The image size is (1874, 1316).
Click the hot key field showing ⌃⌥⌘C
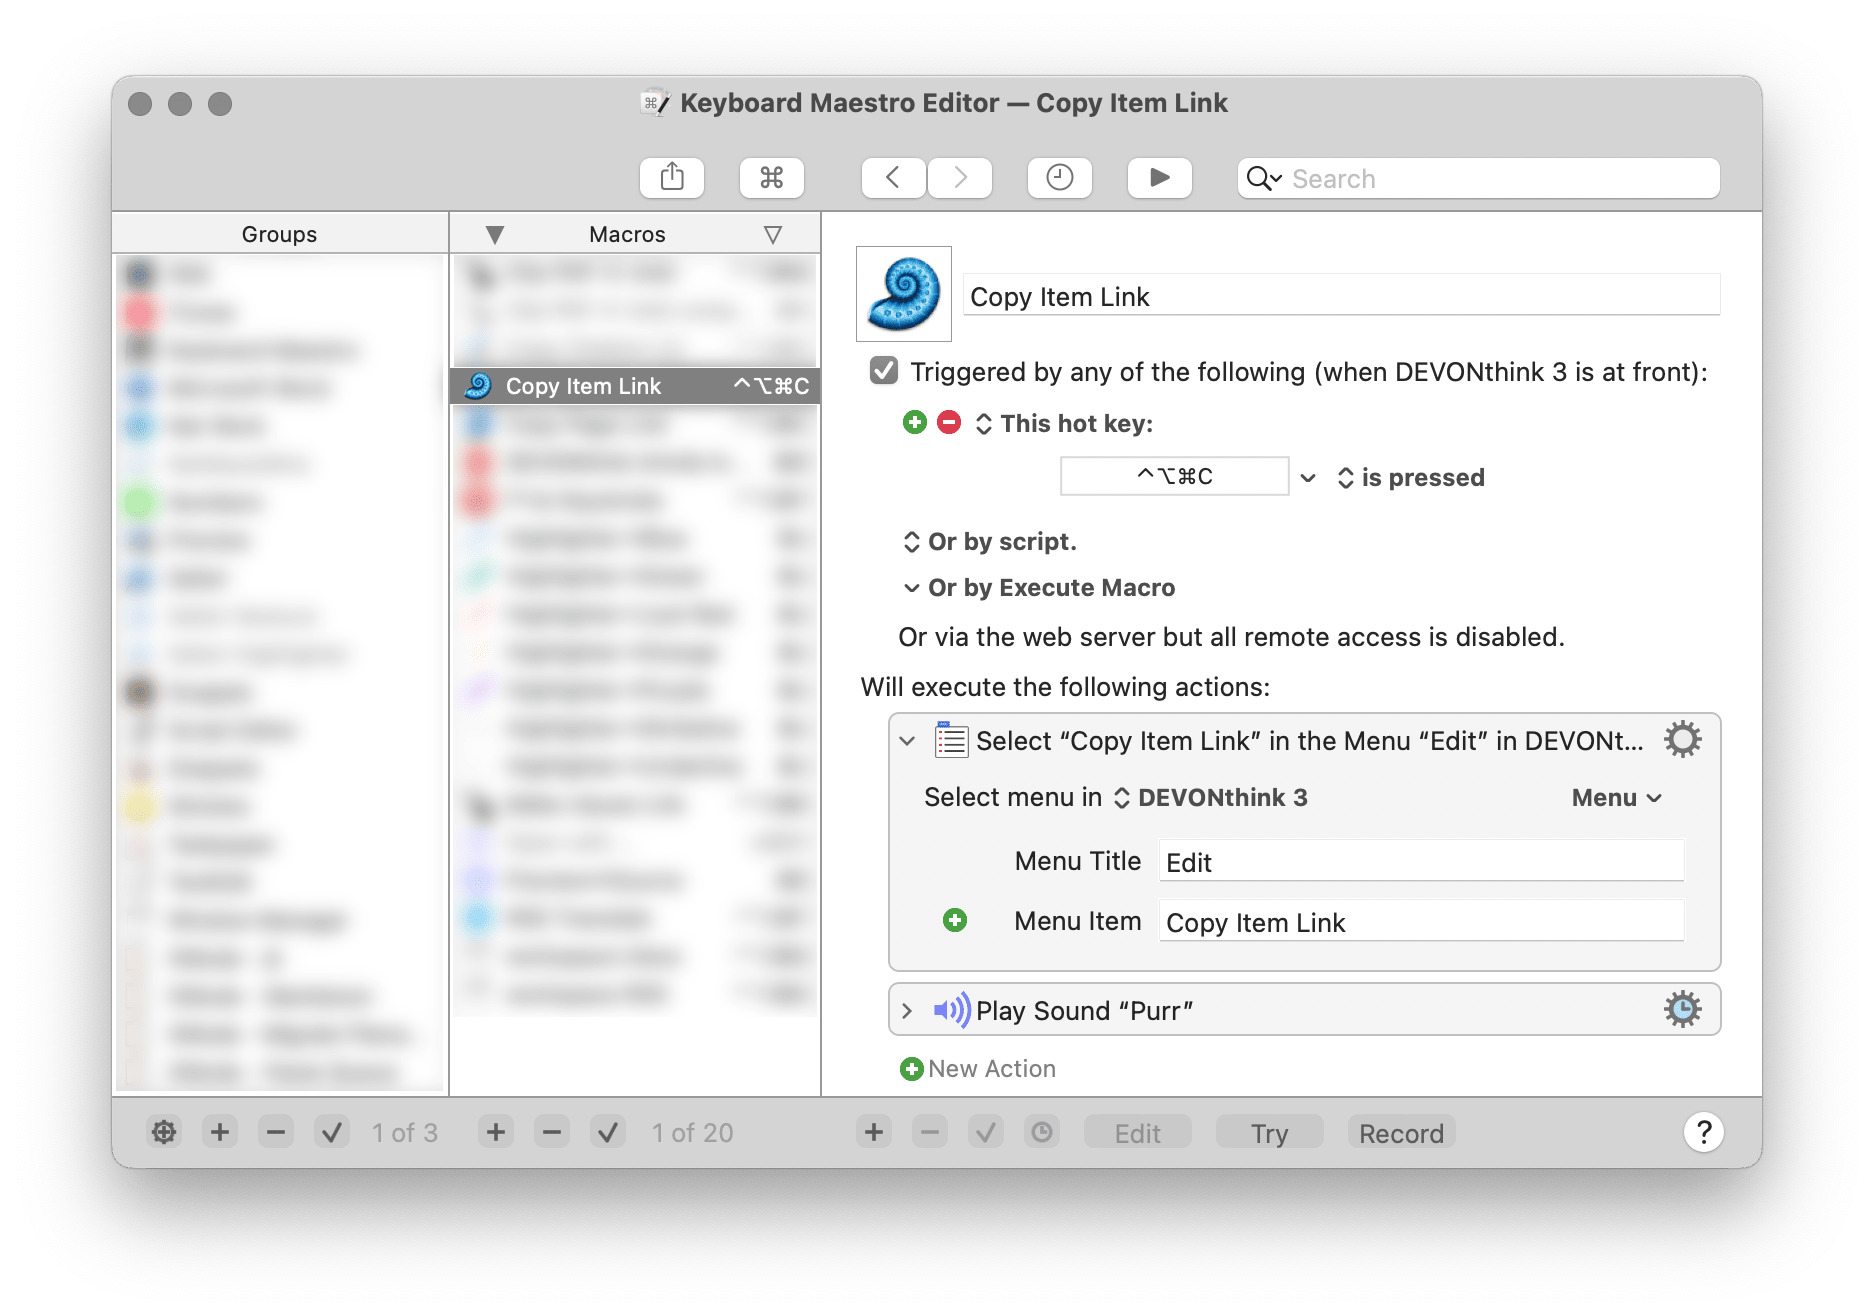1174,476
